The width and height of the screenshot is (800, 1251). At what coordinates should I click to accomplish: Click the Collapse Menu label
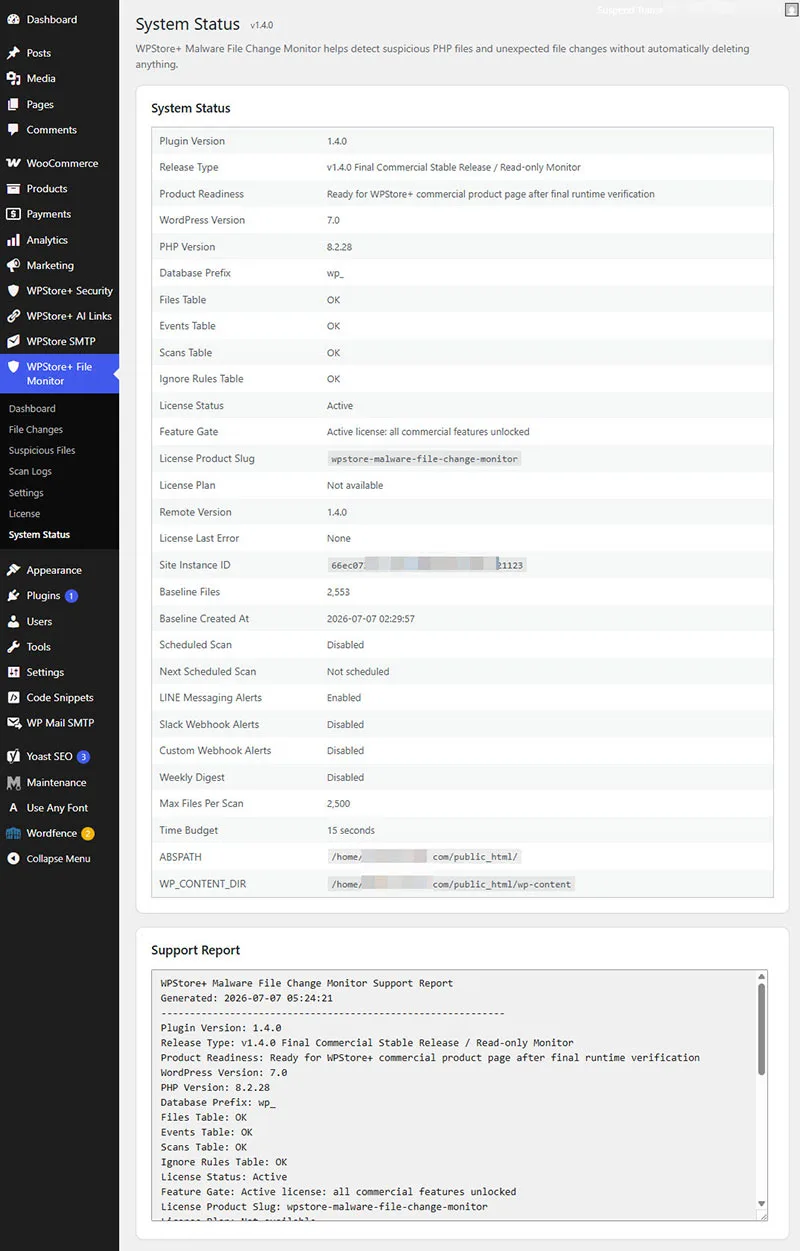[x=58, y=858]
